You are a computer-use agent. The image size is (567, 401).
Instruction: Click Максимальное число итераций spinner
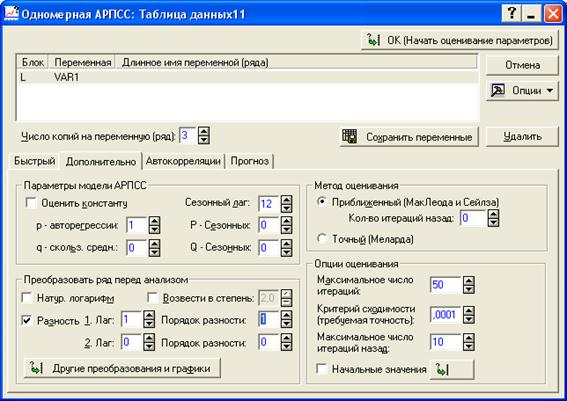click(x=469, y=285)
